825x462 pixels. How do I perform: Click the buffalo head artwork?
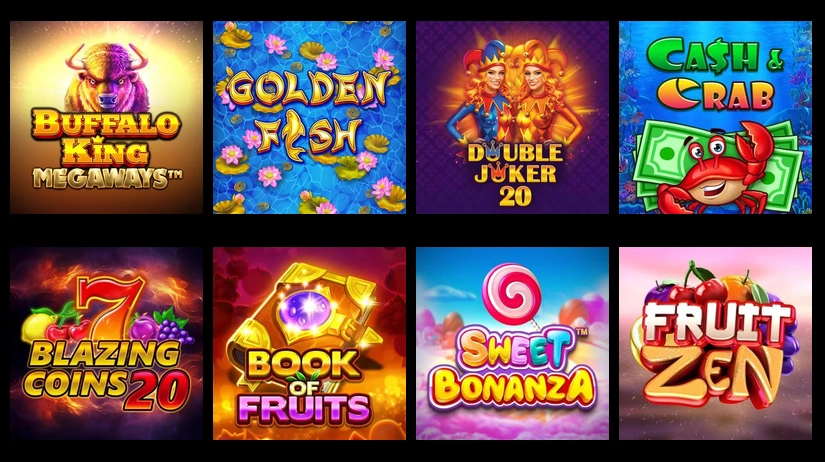click(x=107, y=76)
